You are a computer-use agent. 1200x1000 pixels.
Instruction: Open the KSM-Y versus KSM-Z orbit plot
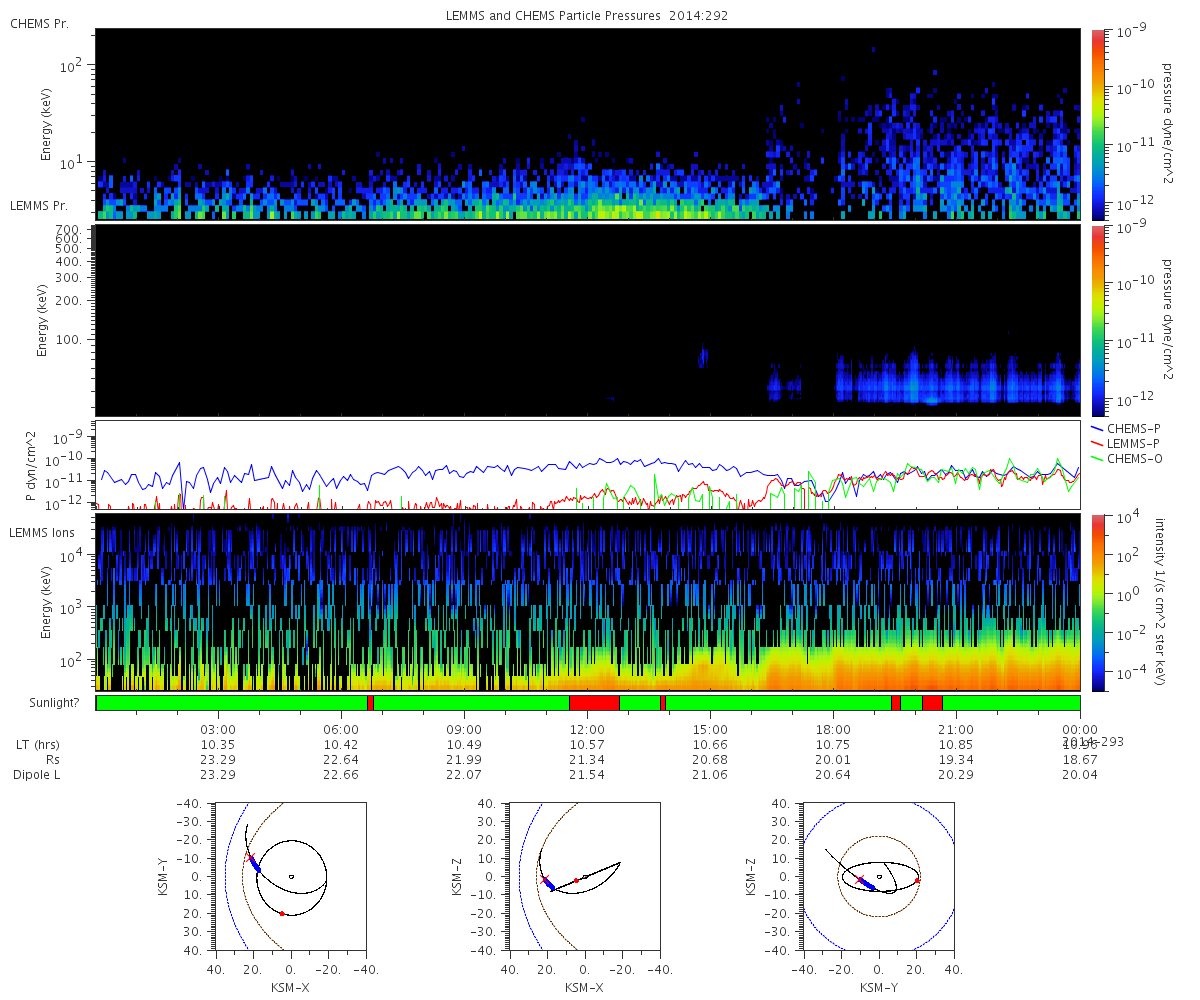click(878, 875)
